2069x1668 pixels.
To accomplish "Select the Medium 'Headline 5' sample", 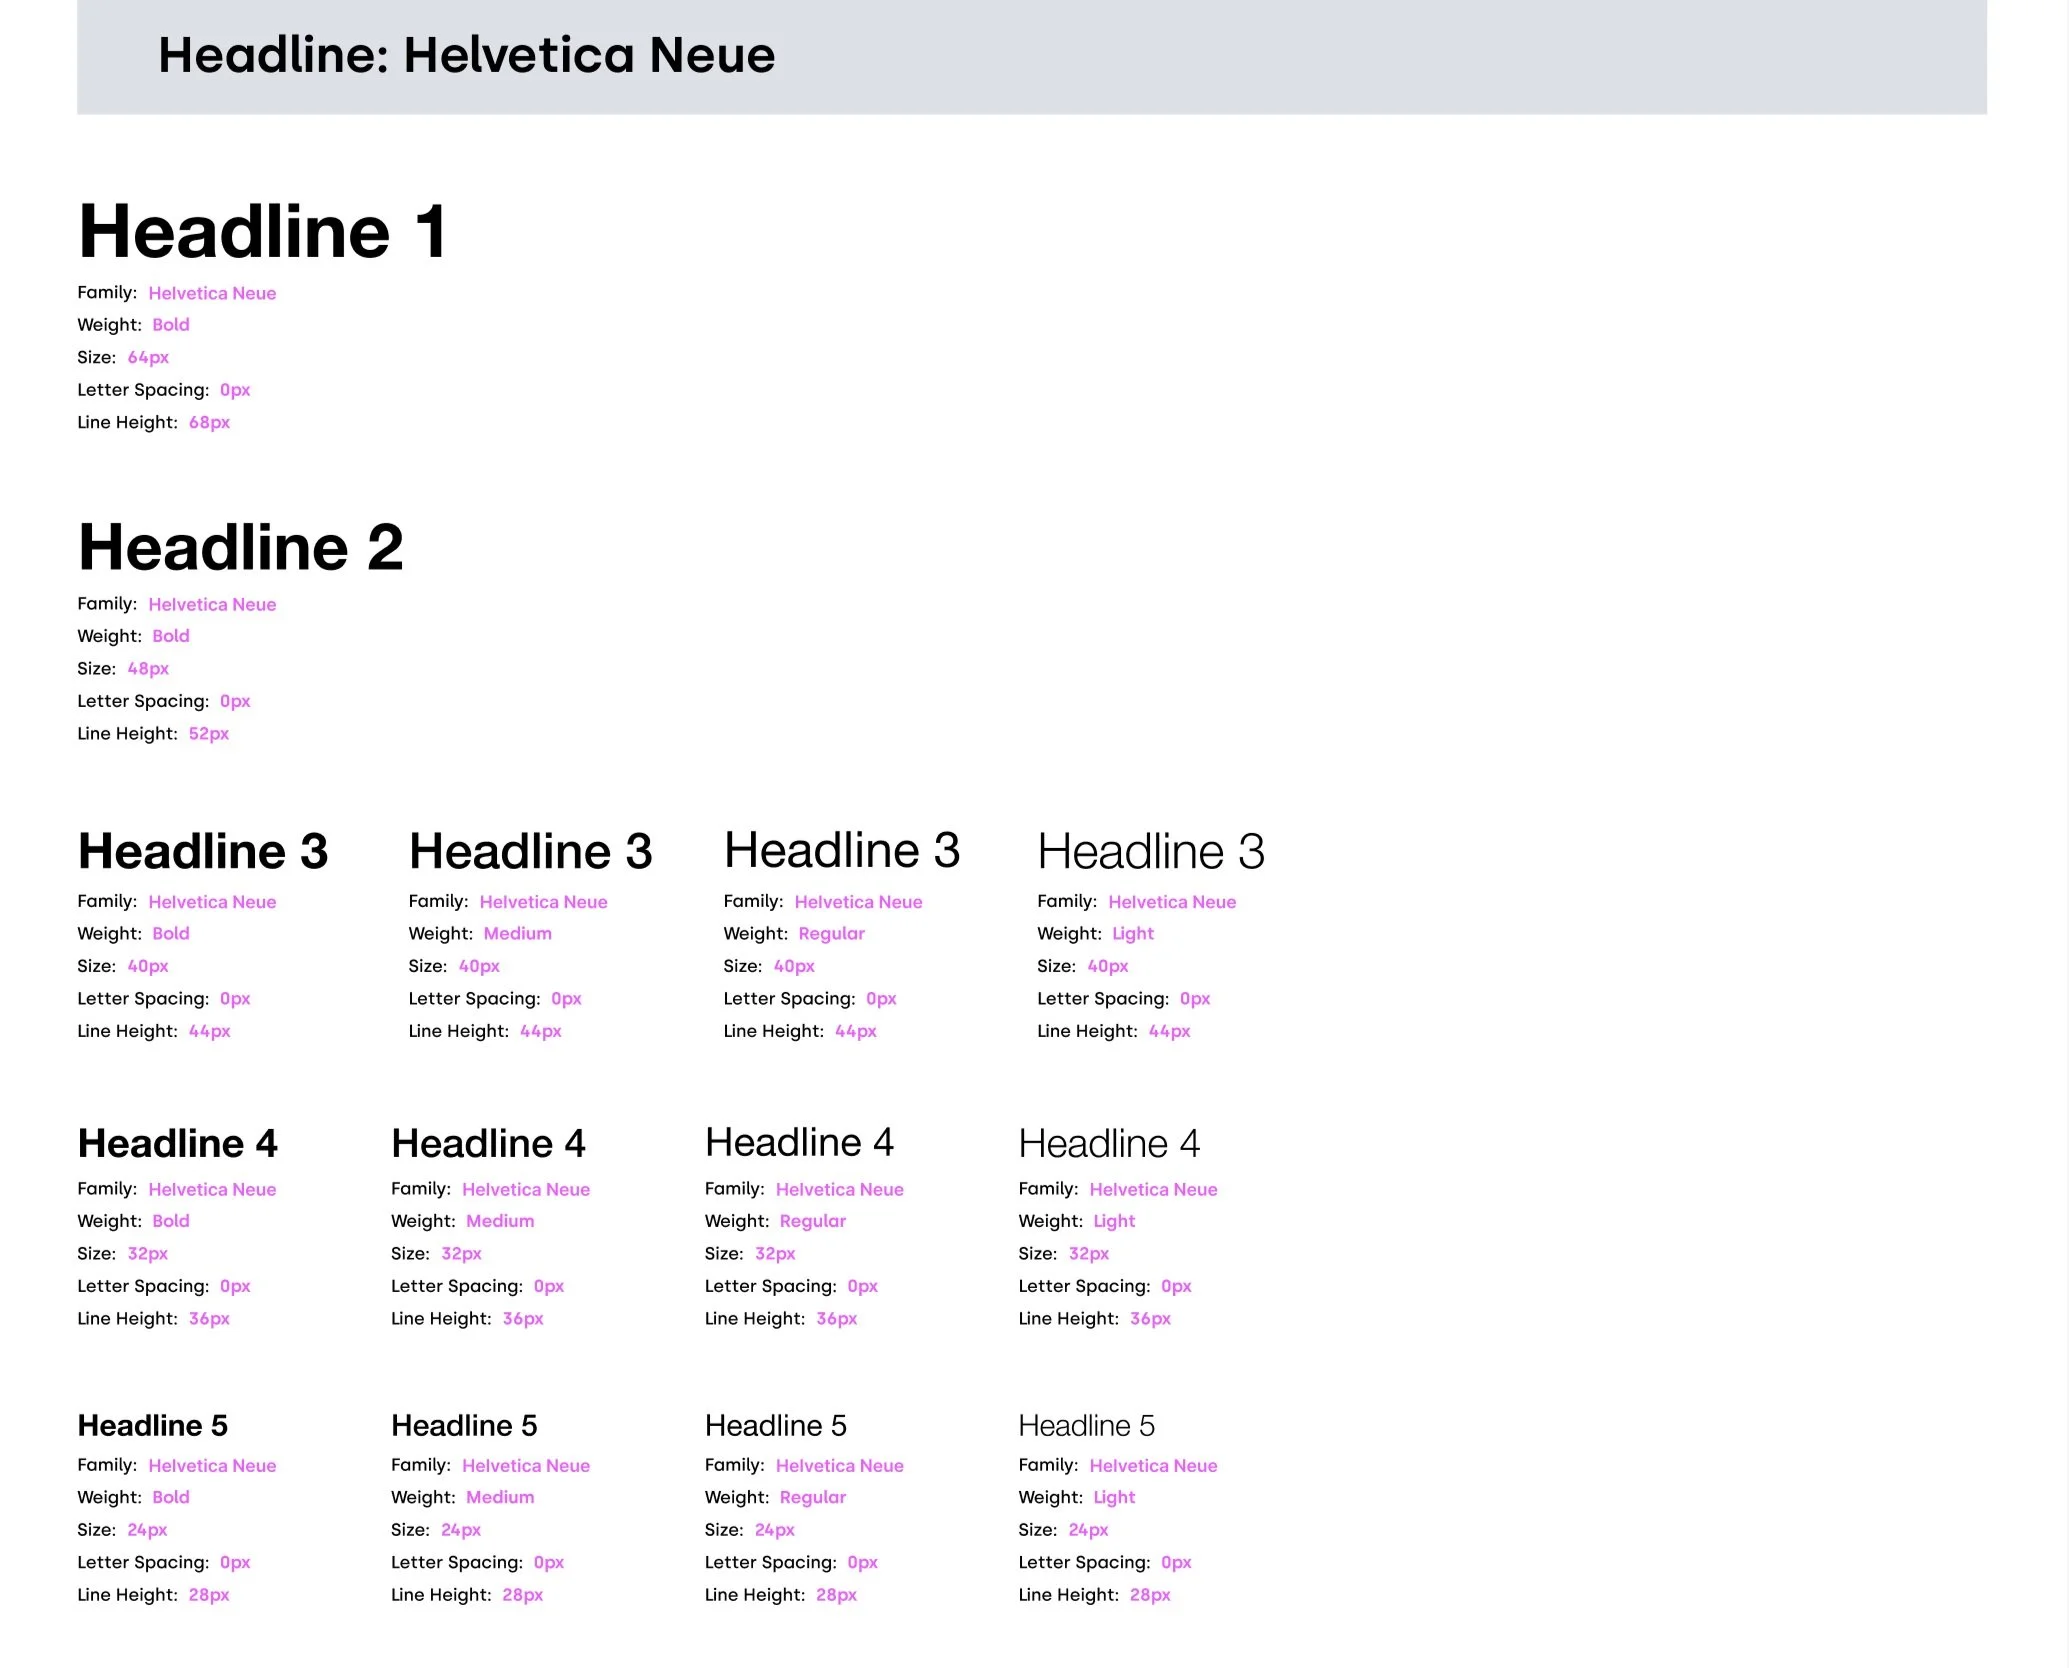I will click(x=464, y=1425).
